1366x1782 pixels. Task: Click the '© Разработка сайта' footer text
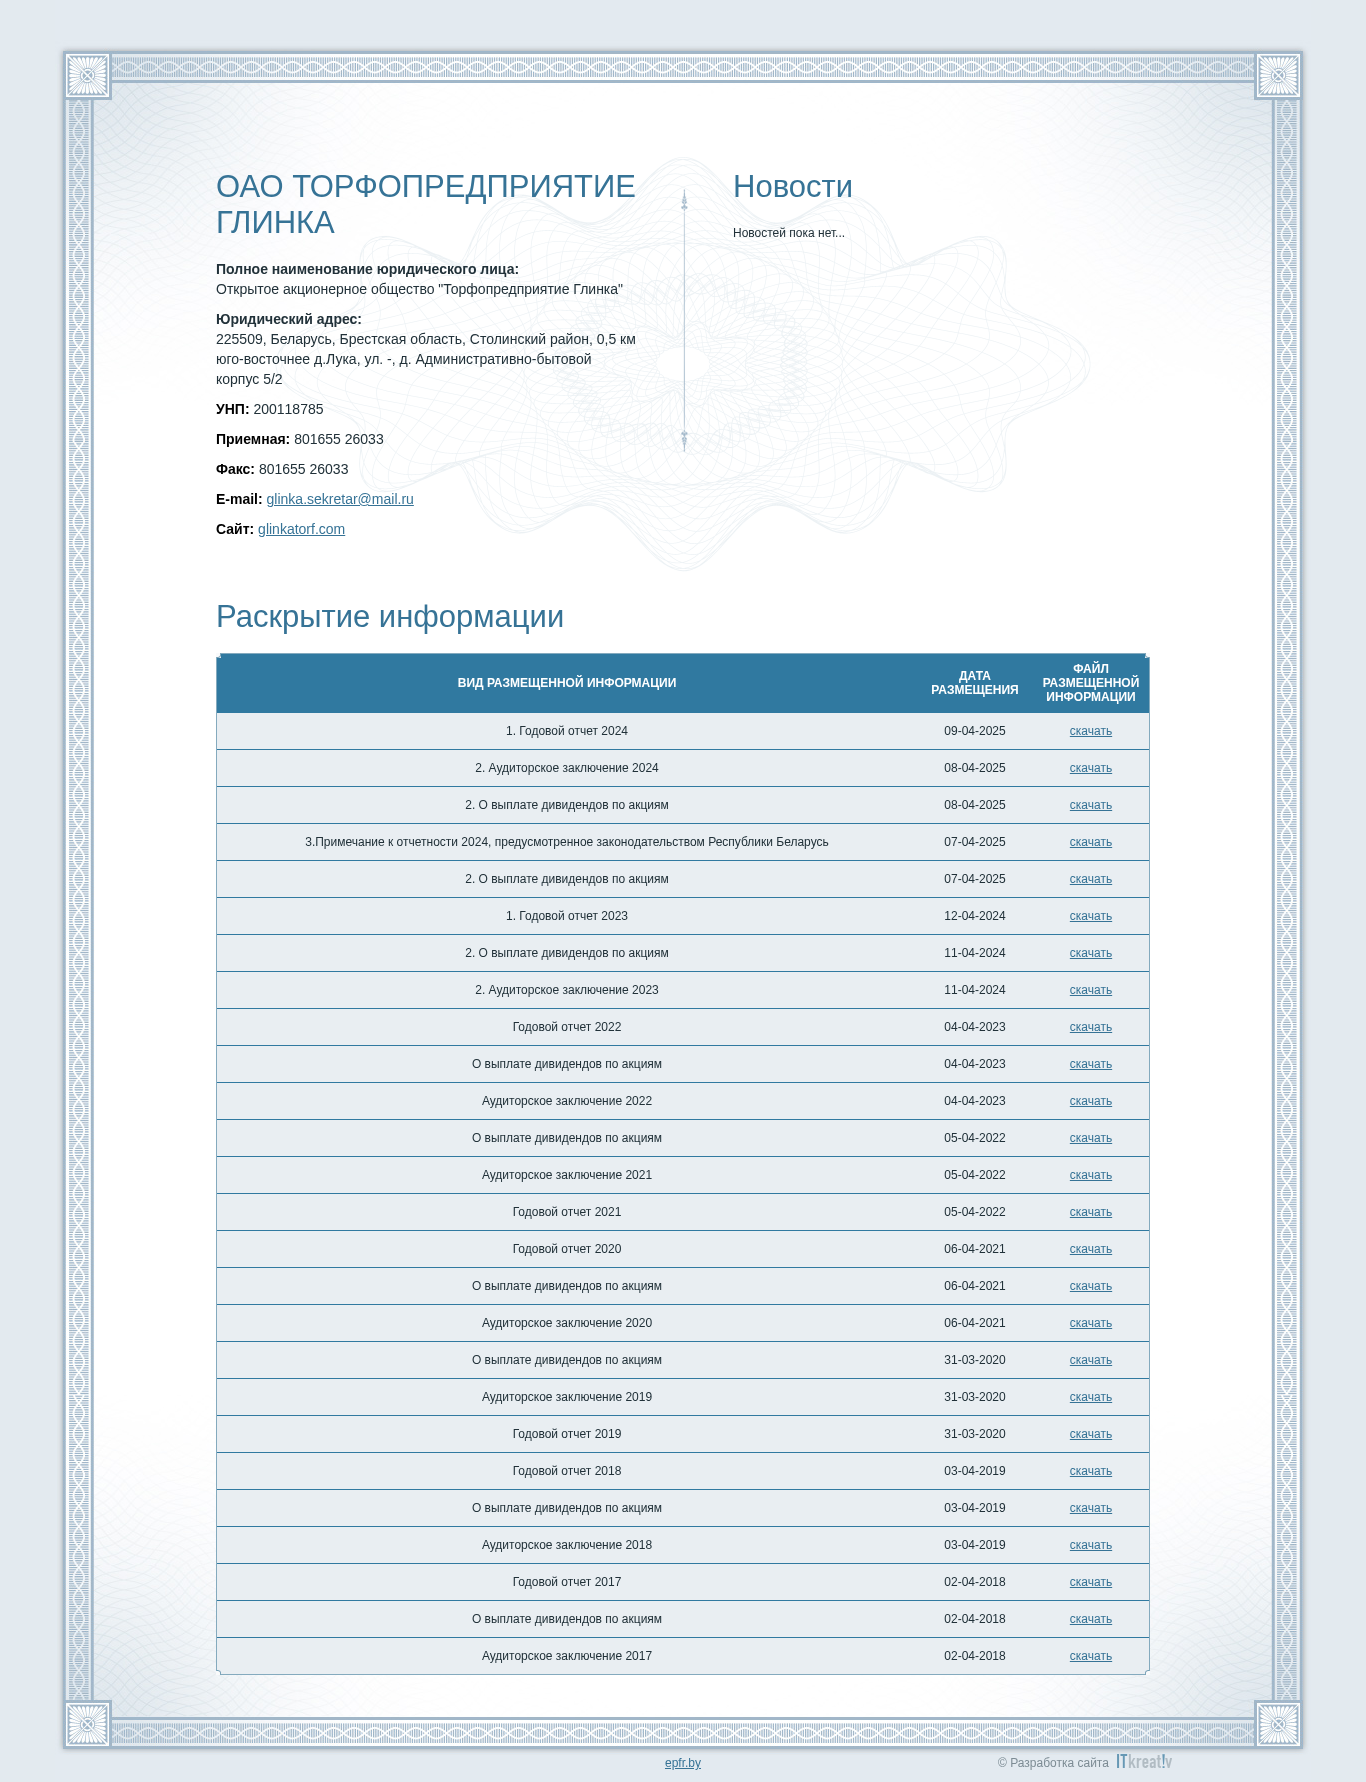[x=1053, y=1763]
